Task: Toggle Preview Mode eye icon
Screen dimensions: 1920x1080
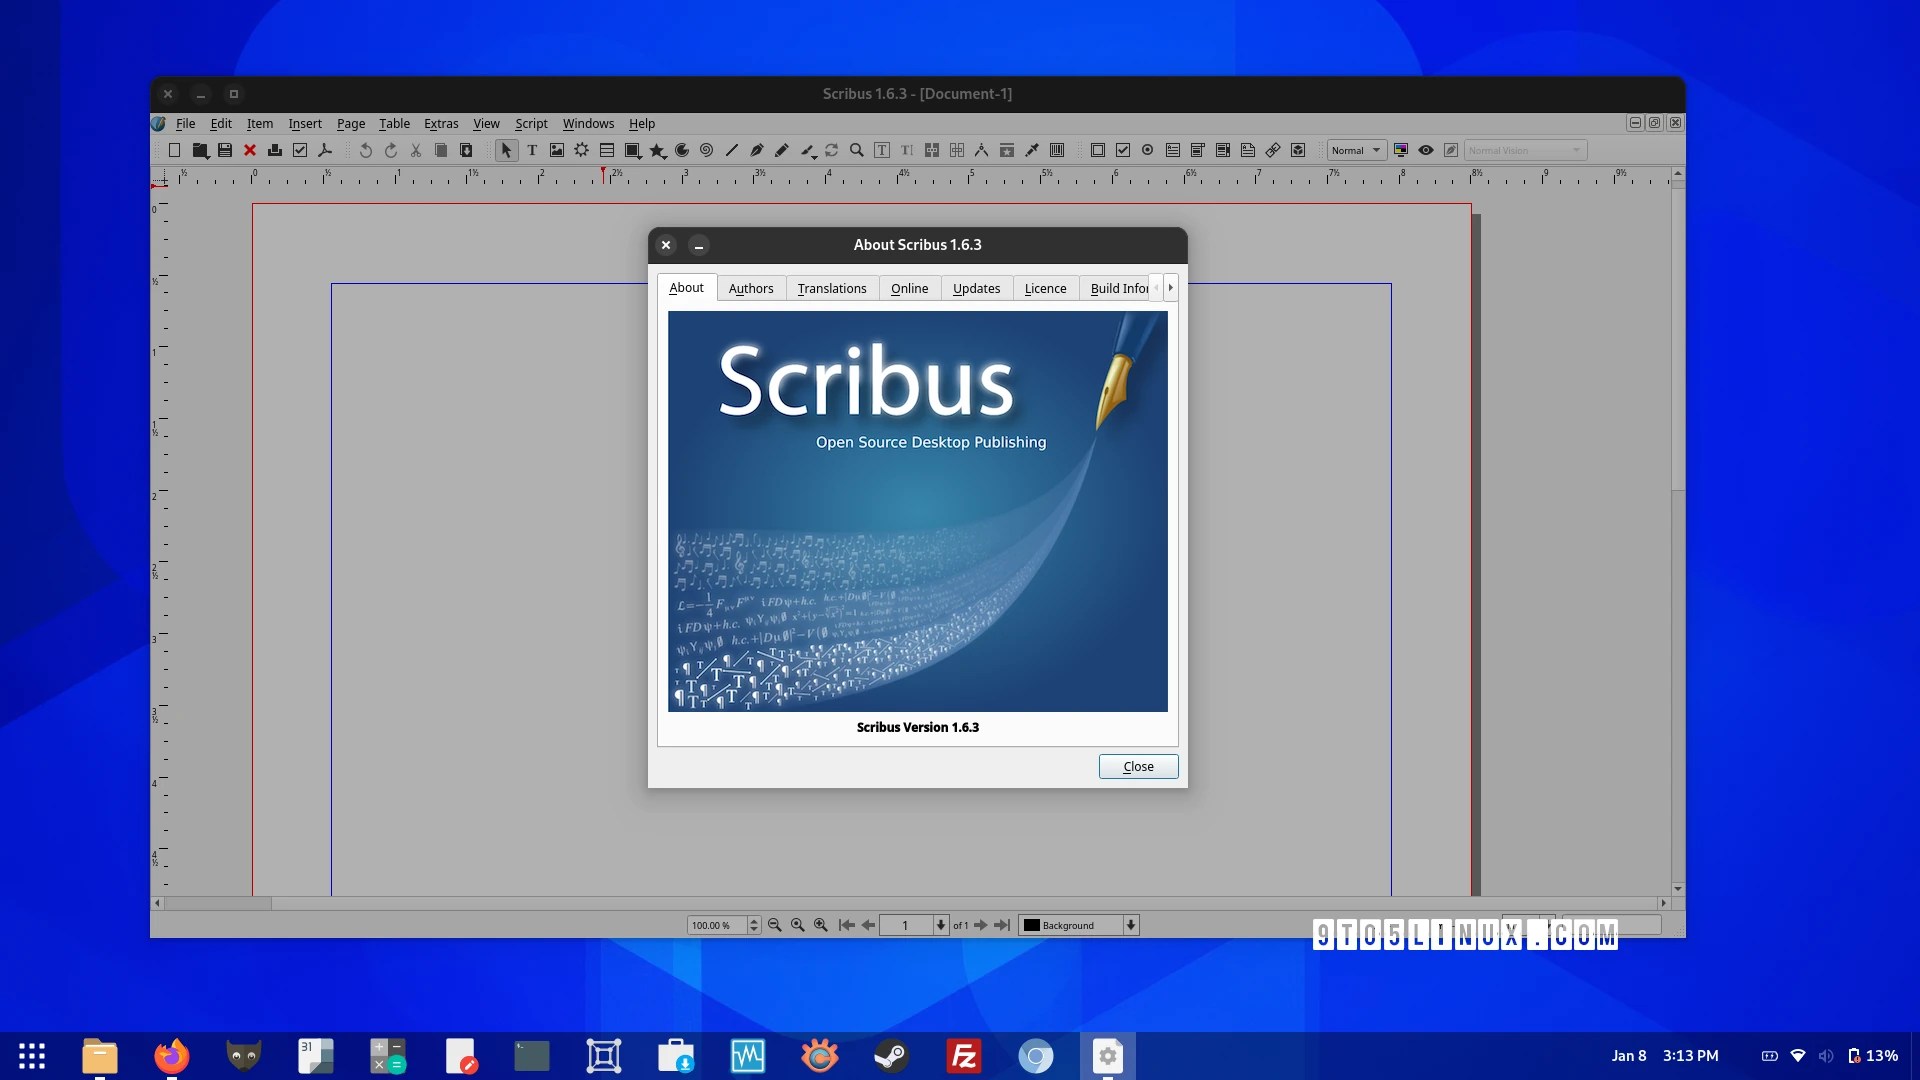Action: click(x=1426, y=150)
